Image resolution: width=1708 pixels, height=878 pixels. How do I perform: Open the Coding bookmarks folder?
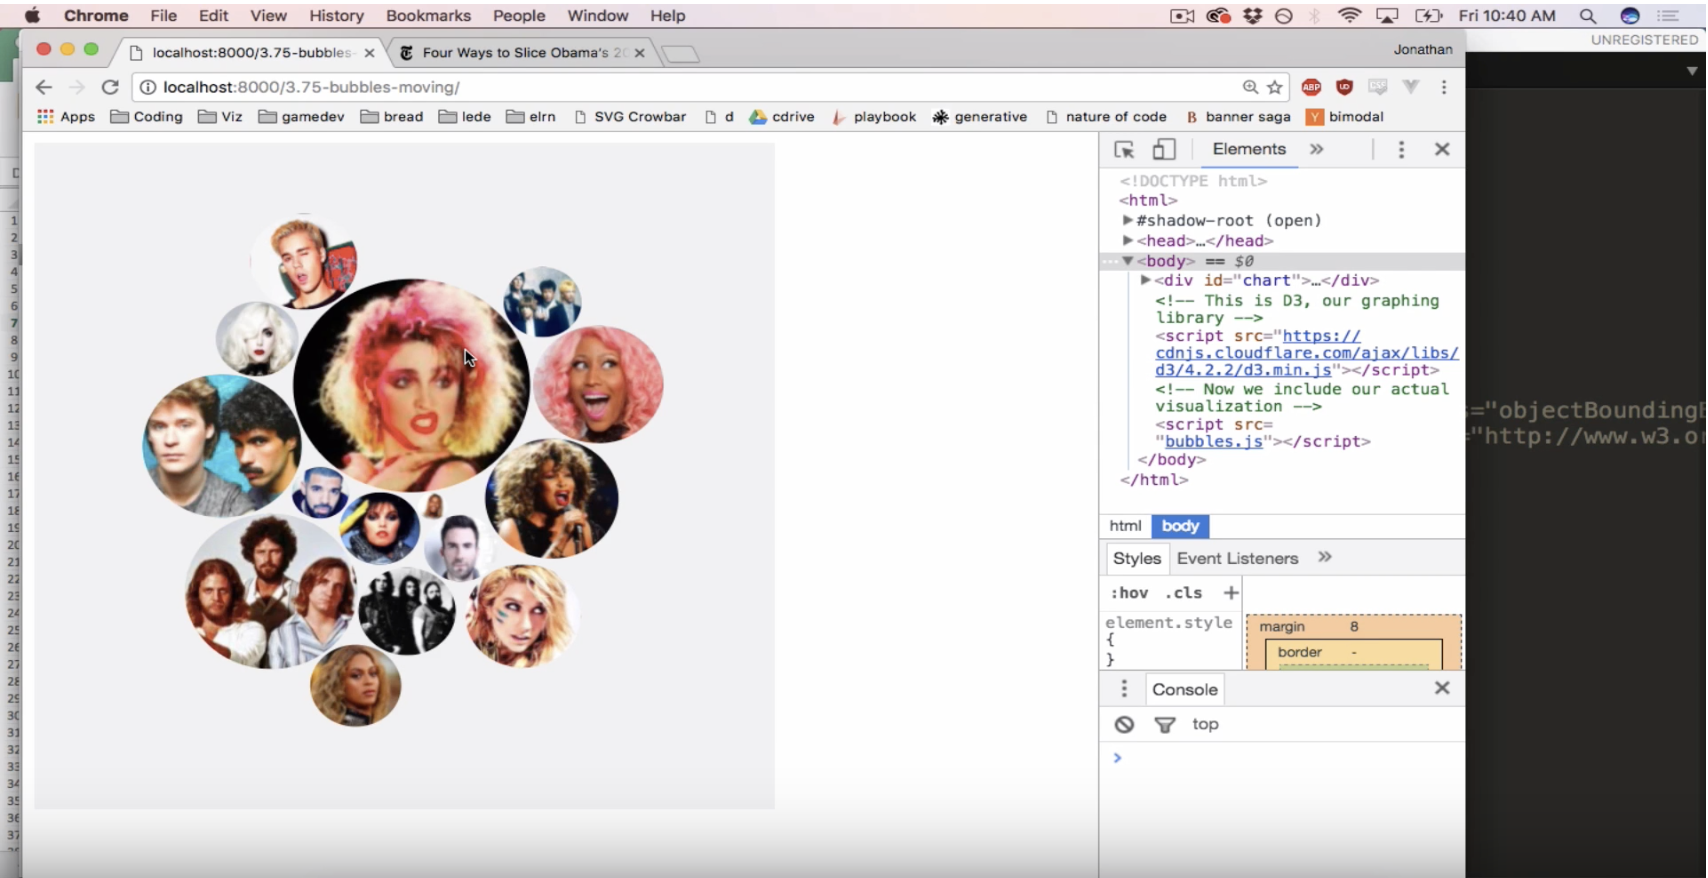(147, 116)
